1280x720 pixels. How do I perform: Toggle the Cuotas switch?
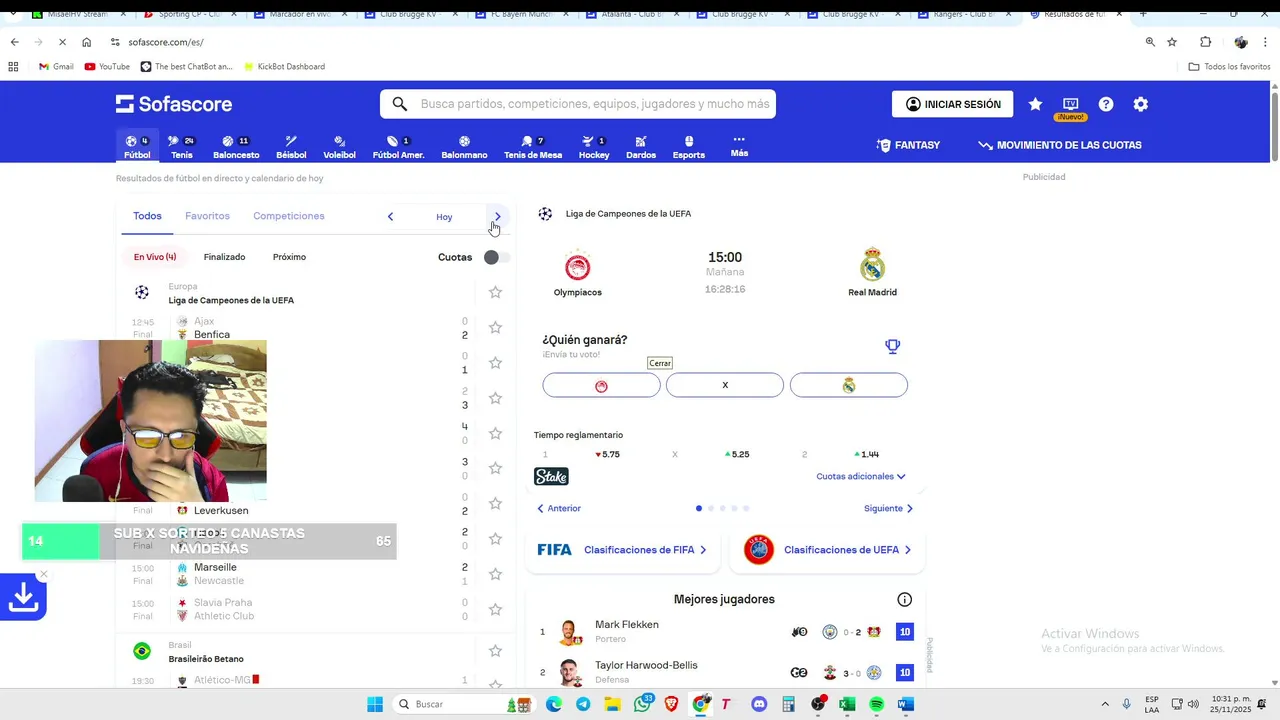pyautogui.click(x=497, y=257)
